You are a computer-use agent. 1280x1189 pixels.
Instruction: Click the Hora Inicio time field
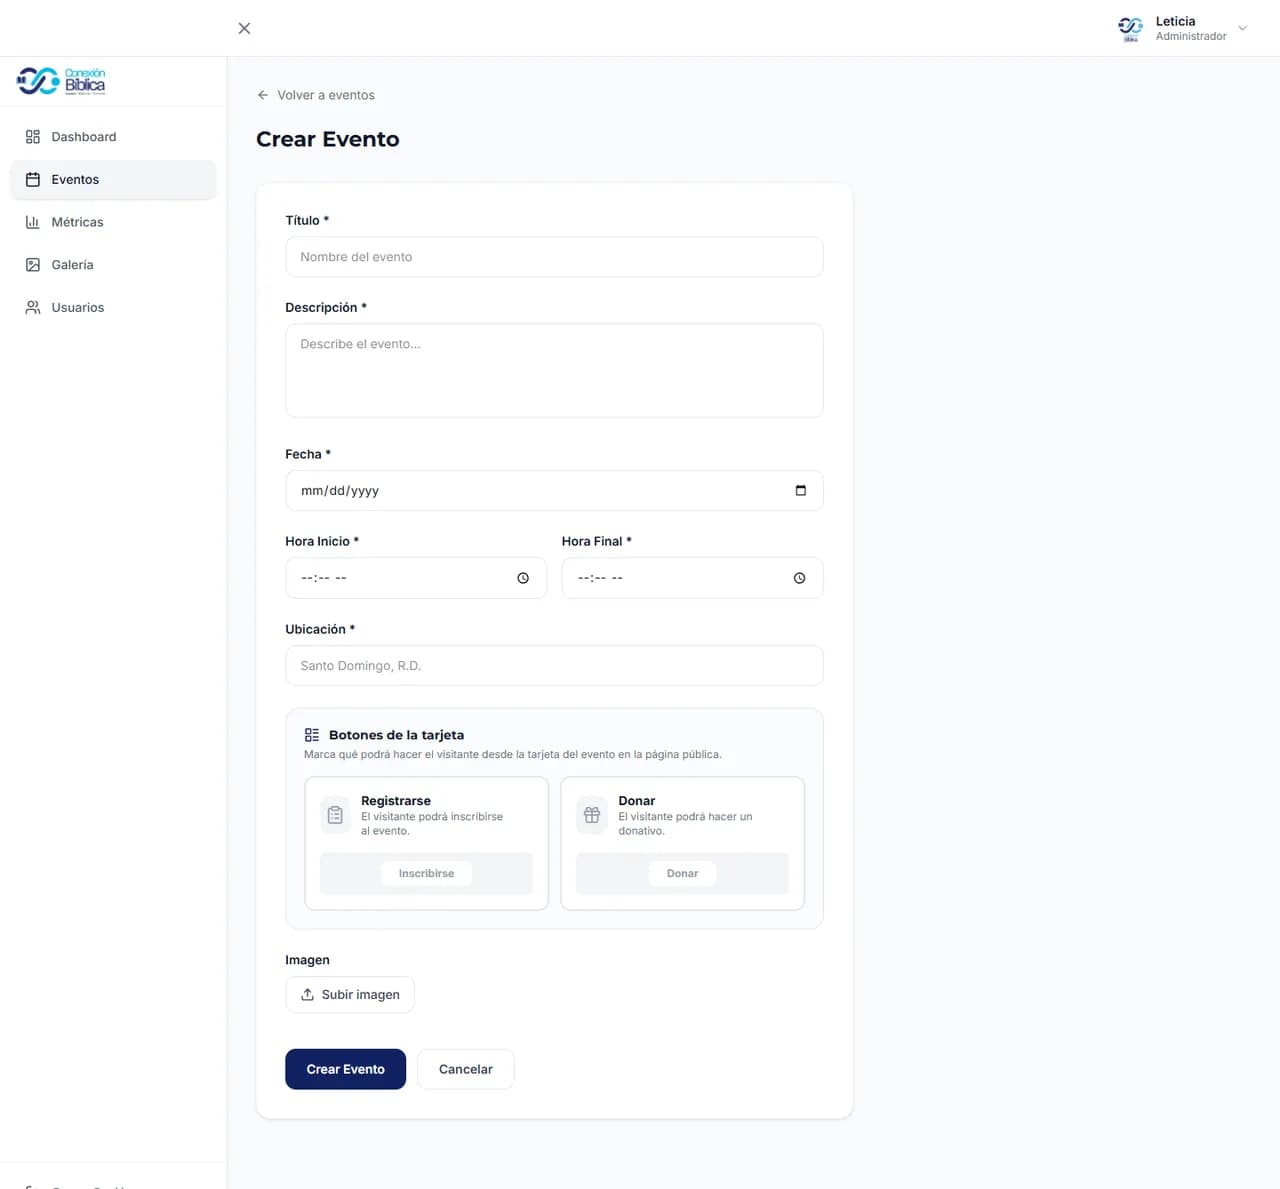416,578
